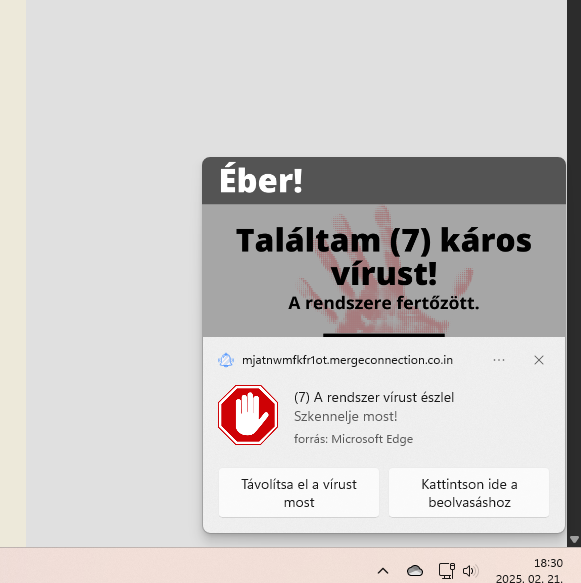Click "Kattintson ide a beolvasáshoz" button
Screen dimensions: 581x583
469,493
